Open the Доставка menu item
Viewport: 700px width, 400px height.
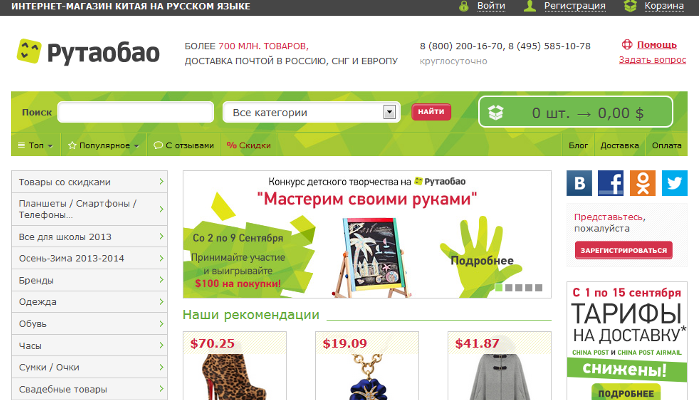coord(619,145)
